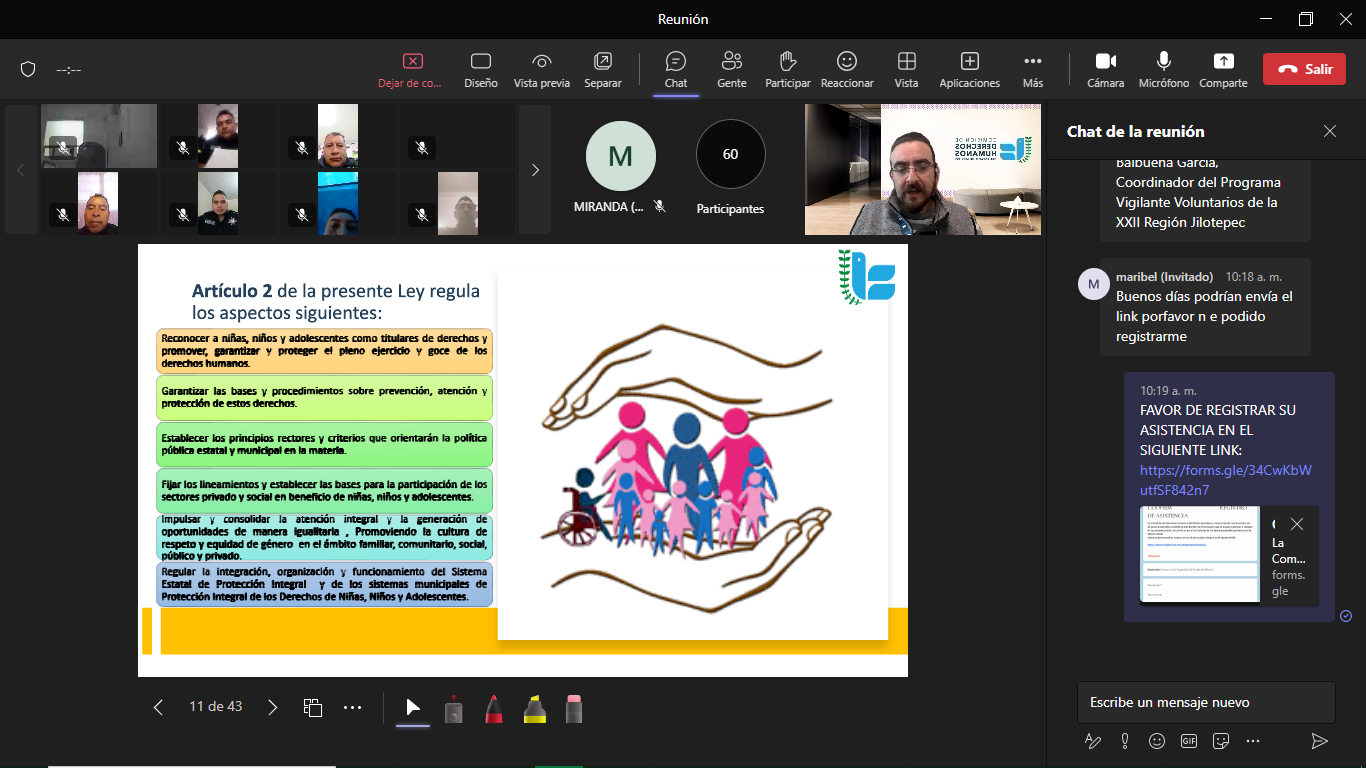
Task: Open slide grid view icon
Action: click(x=312, y=707)
